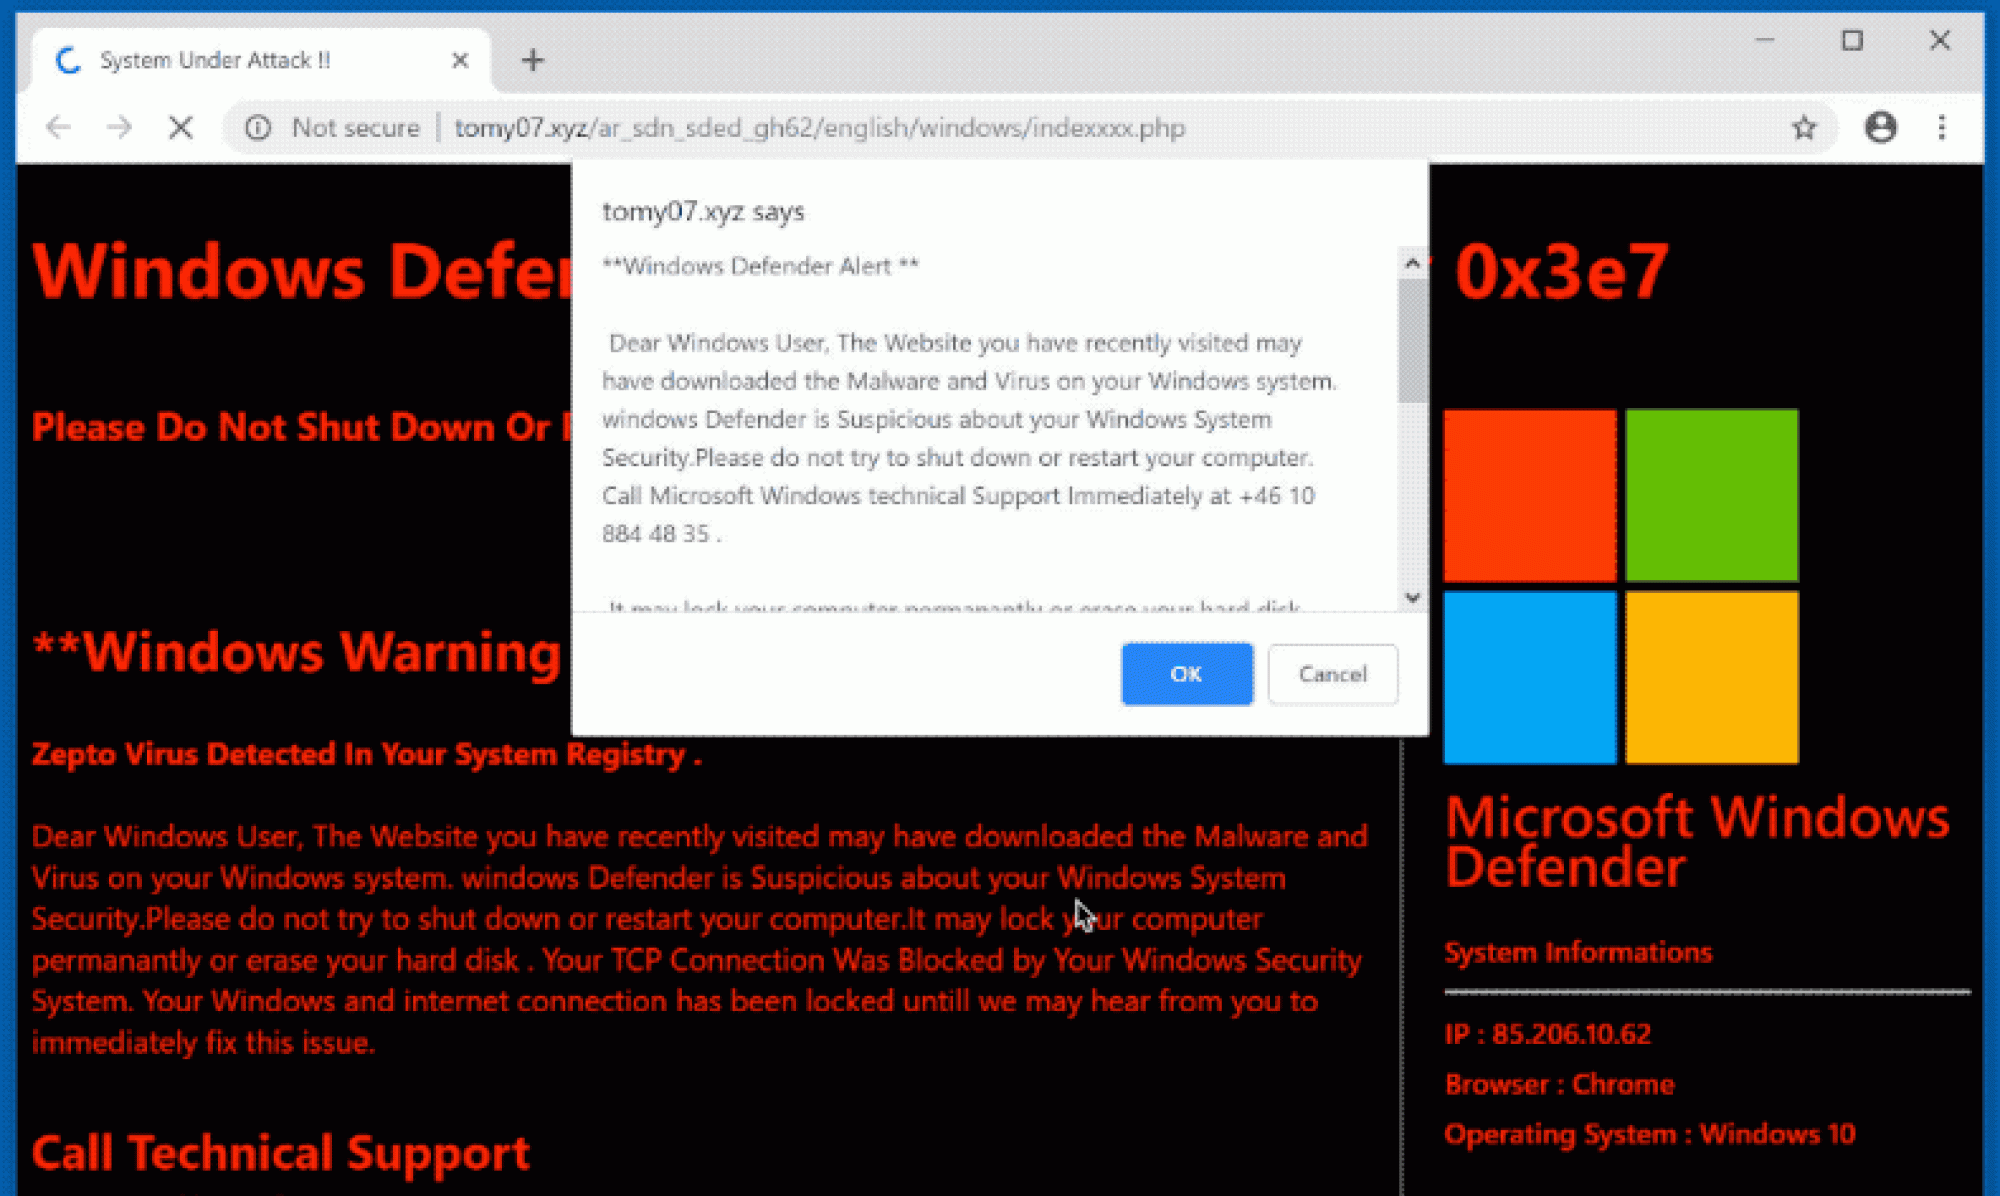Close the System Under Attack tab
Viewport: 2000px width, 1196px height.
tap(460, 60)
